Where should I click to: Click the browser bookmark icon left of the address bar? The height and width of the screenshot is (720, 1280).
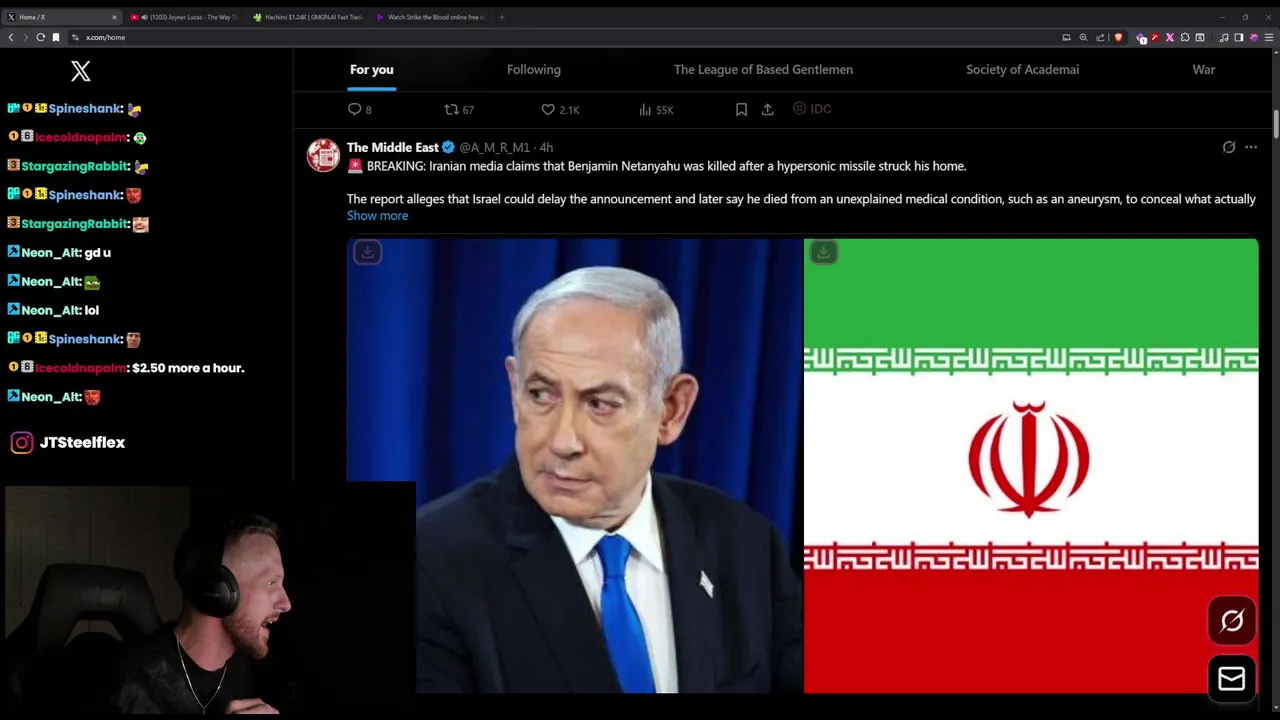[56, 37]
